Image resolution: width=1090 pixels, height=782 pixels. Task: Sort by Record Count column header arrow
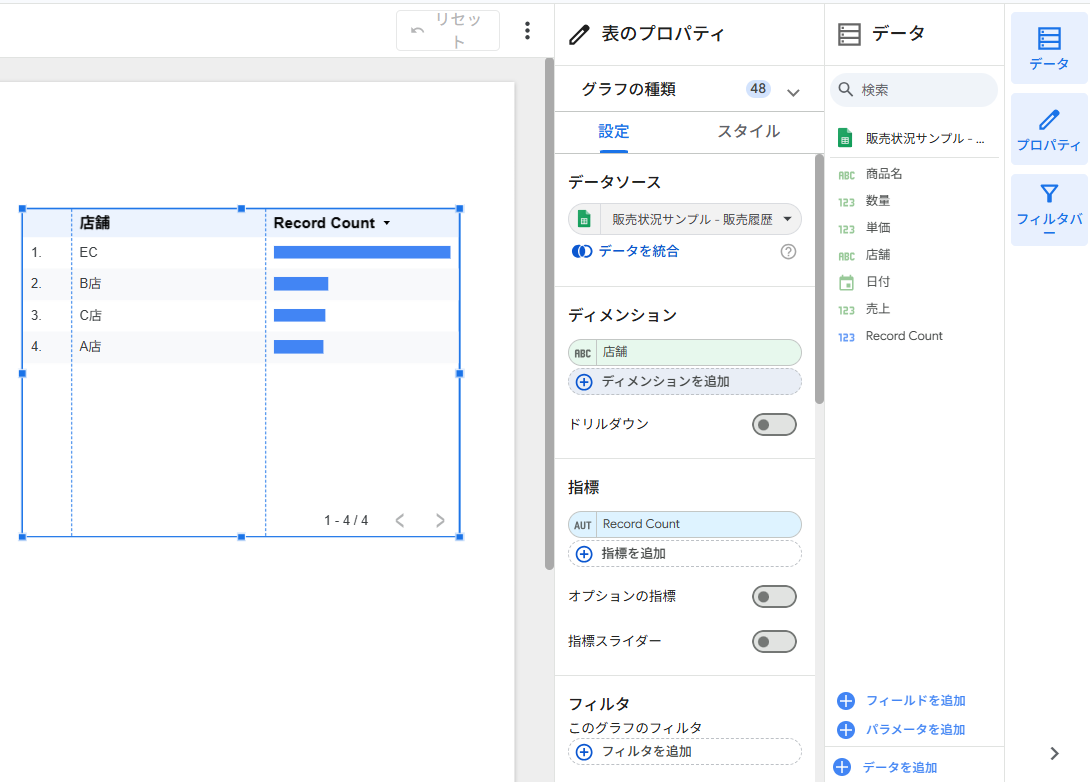(x=387, y=223)
